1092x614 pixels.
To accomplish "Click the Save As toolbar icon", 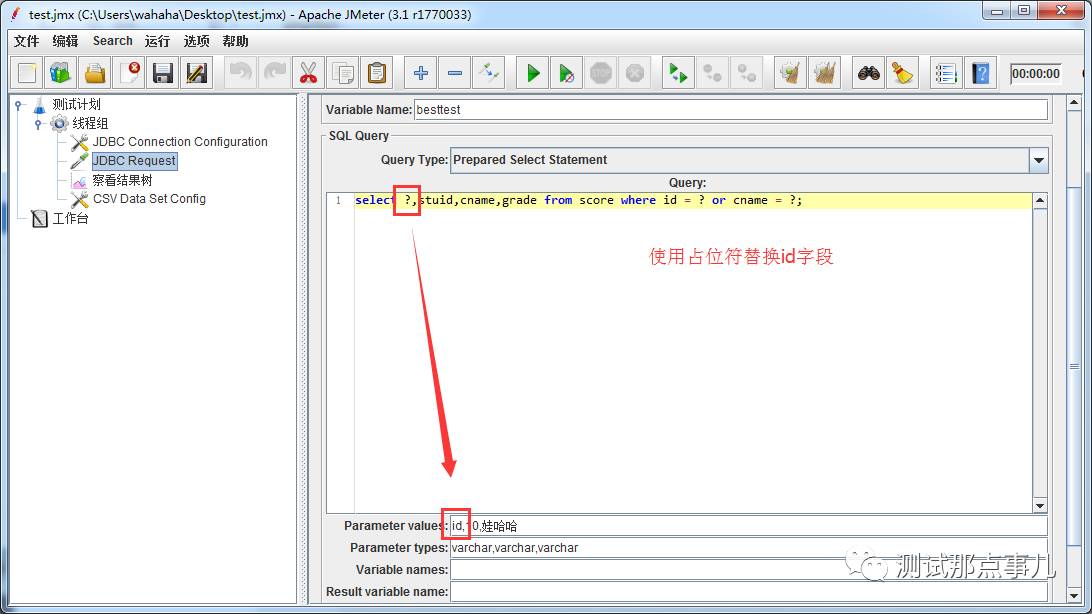I will (197, 73).
